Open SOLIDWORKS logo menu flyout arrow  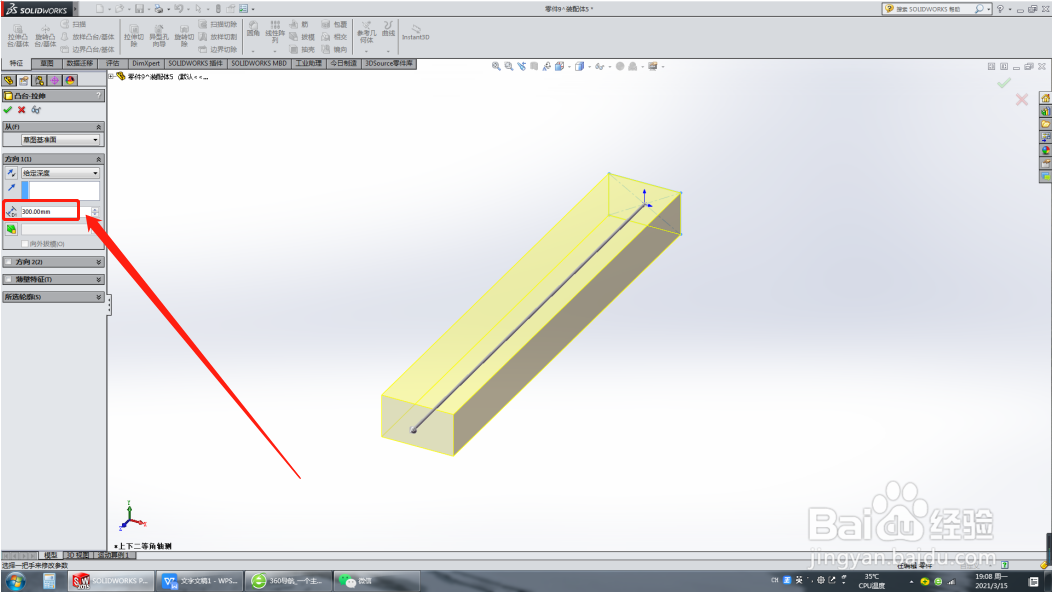[x=75, y=9]
